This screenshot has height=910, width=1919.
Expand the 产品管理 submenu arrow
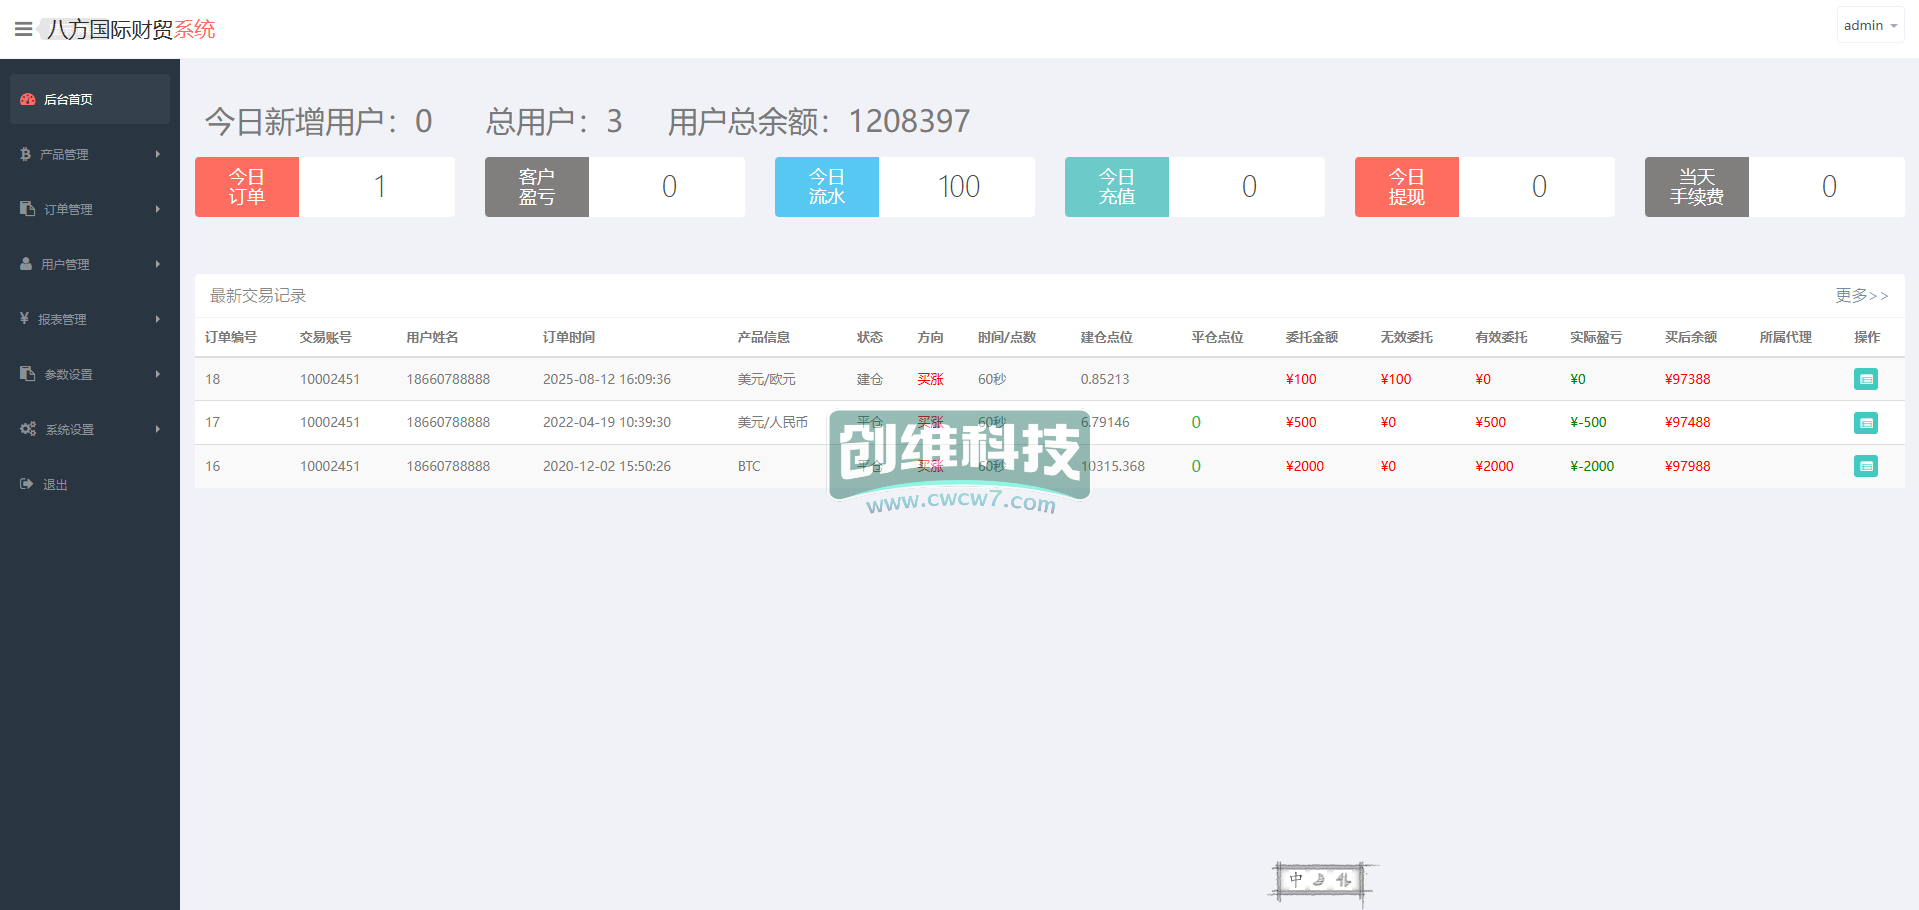point(158,154)
